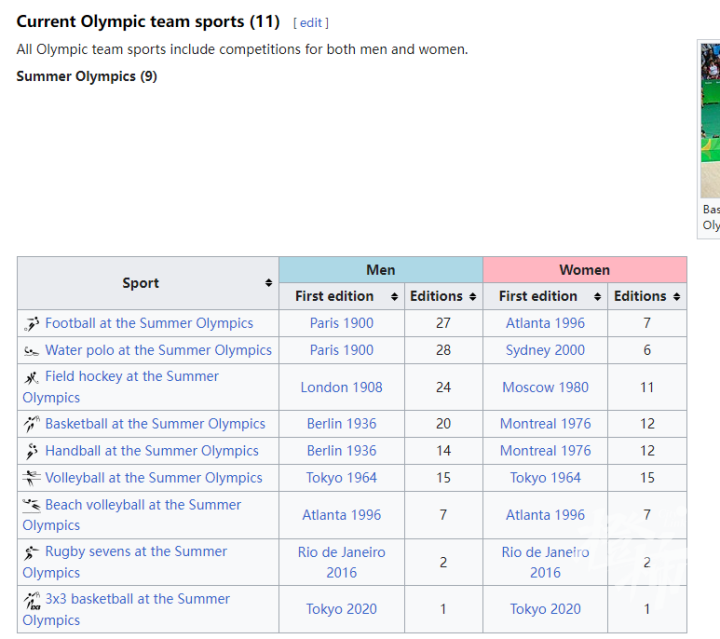Click the volleyball pictogram icon
The image size is (720, 639).
pos(32,478)
